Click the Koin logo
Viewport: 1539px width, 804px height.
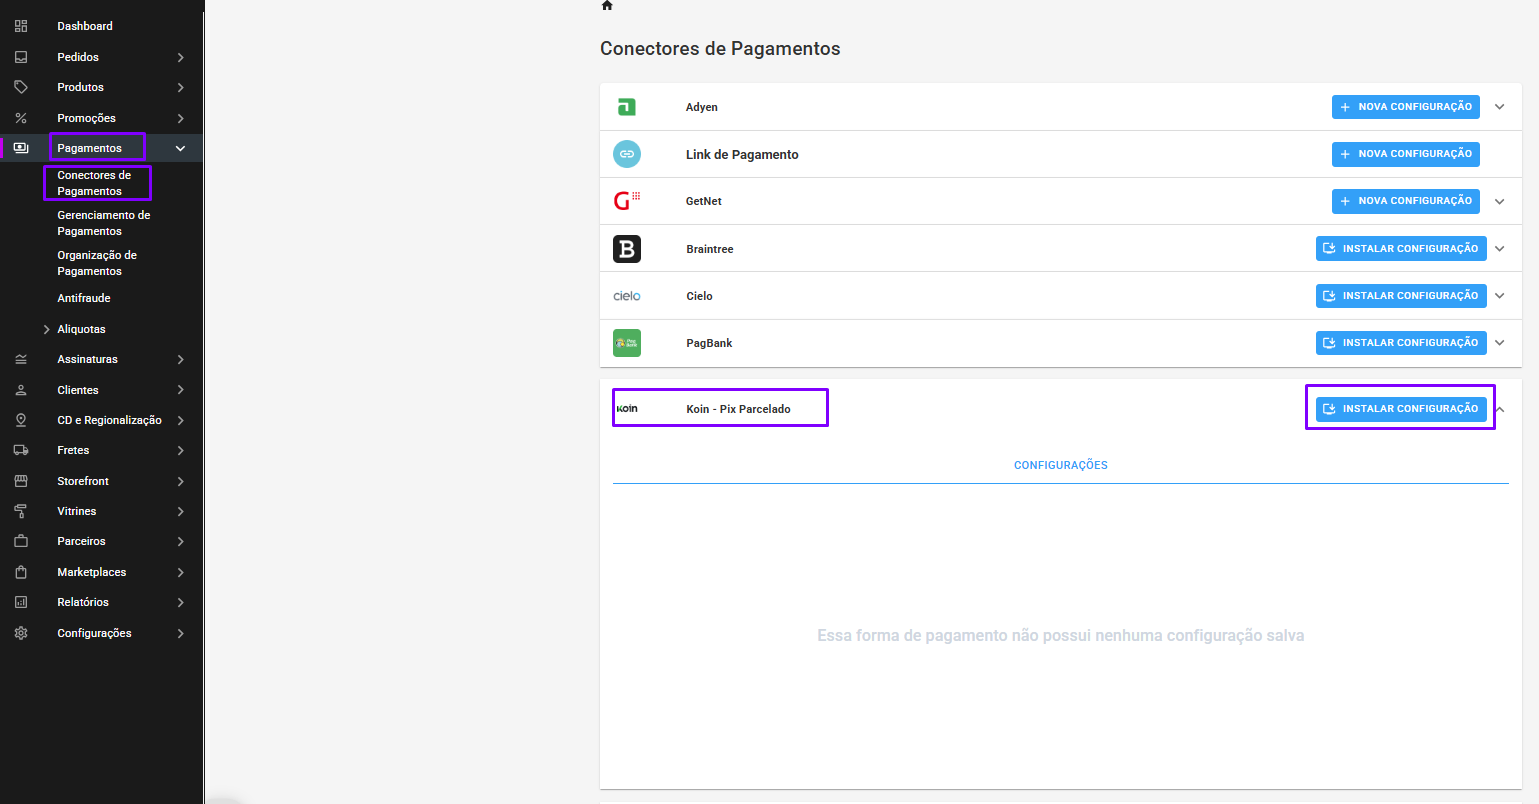pyautogui.click(x=627, y=409)
